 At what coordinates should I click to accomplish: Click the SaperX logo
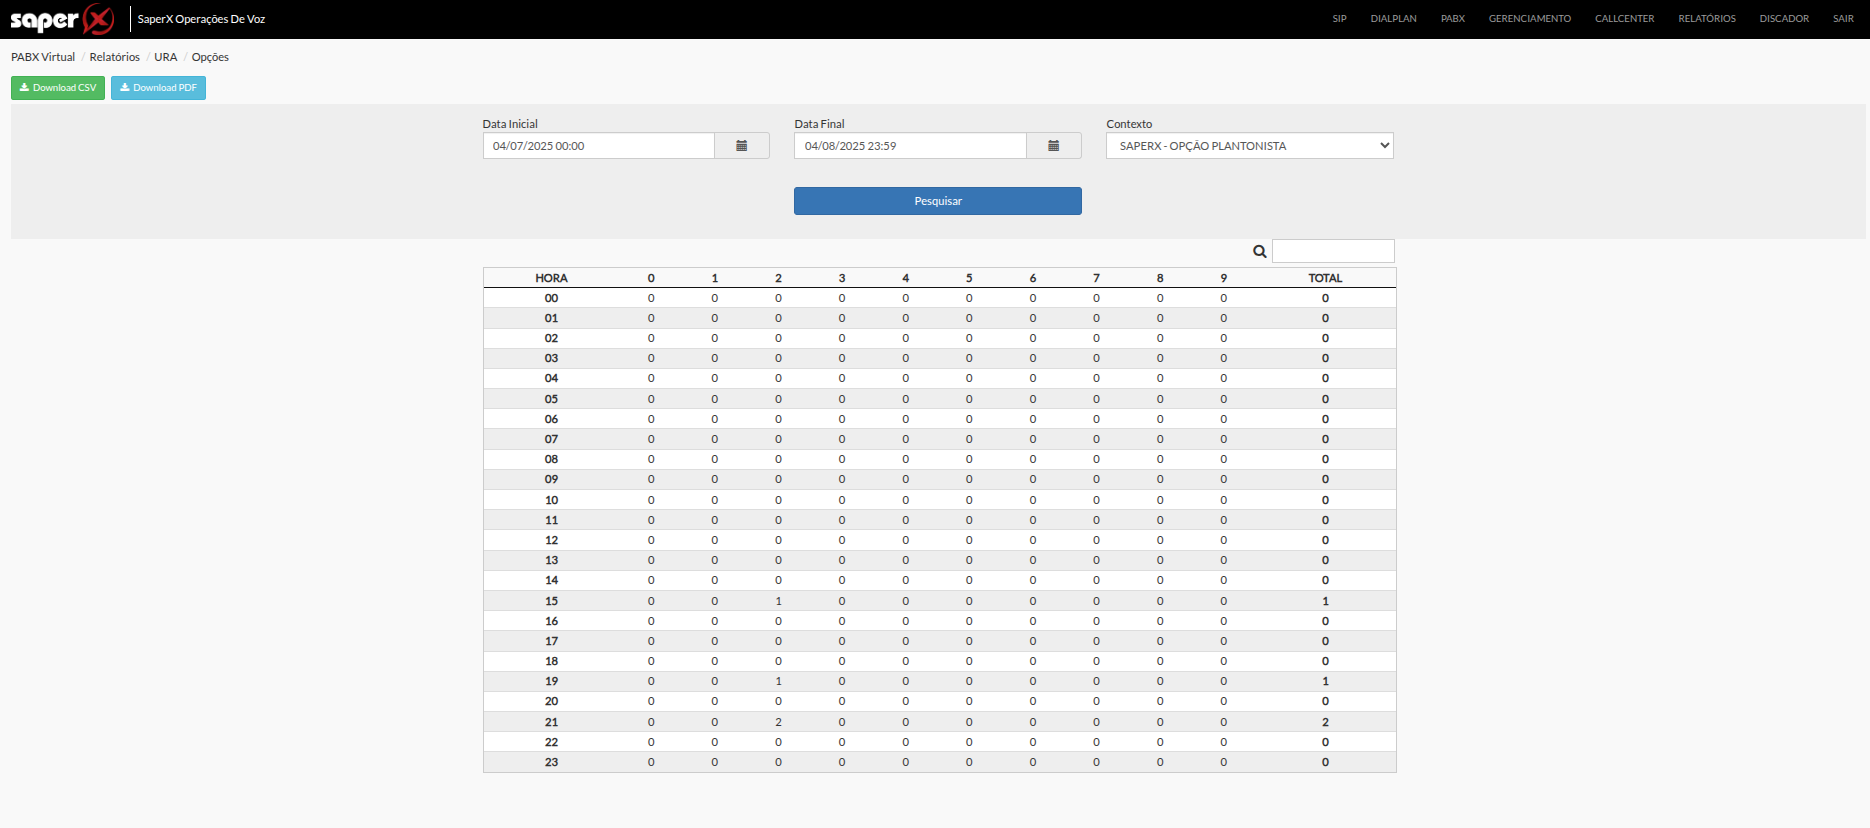coord(62,19)
